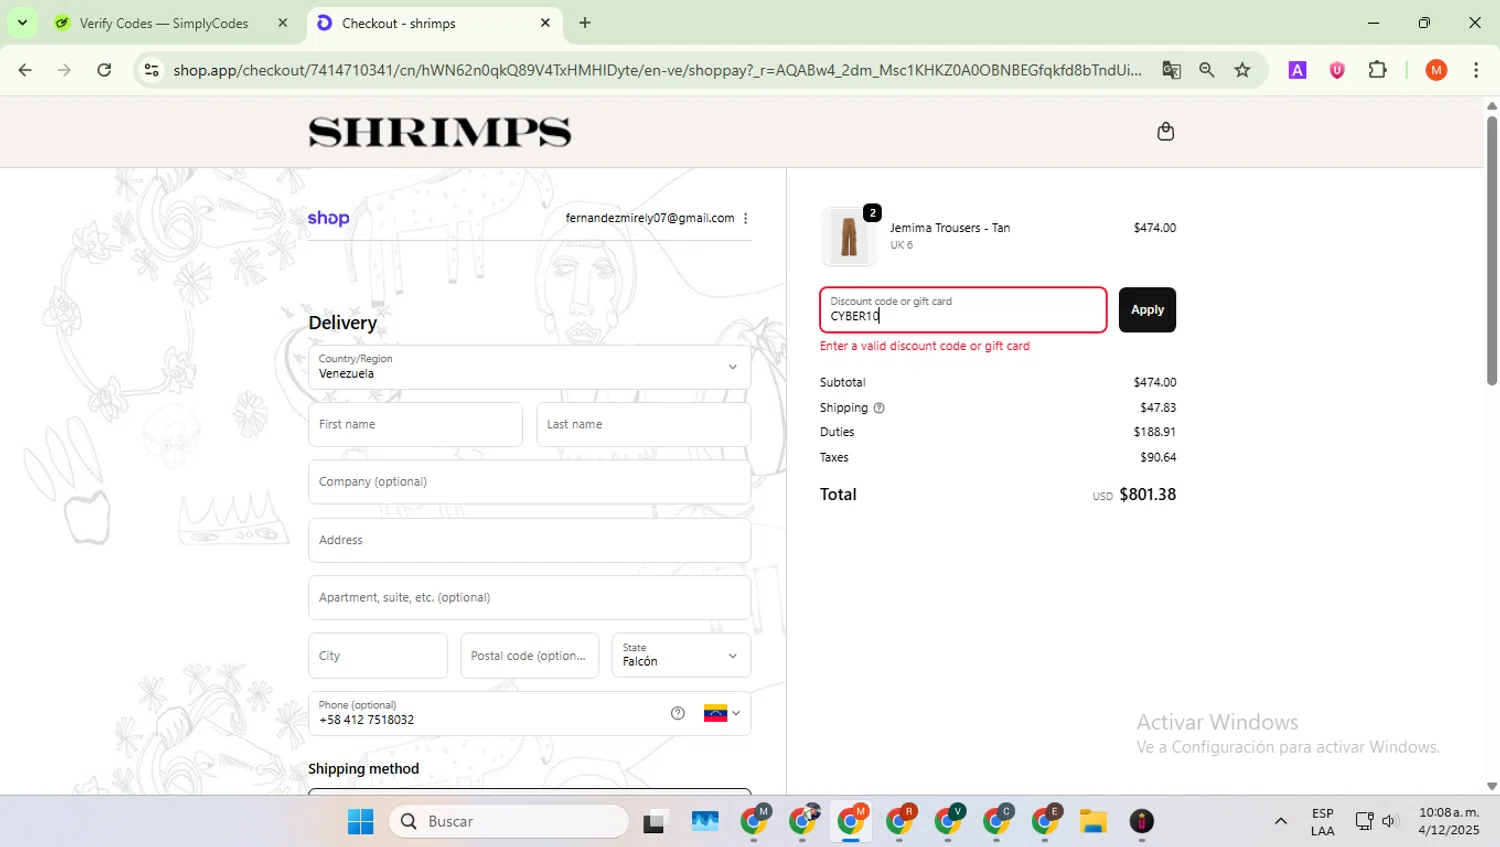This screenshot has width=1500, height=847.
Task: Open the Venezuela flag country code selector
Action: click(x=722, y=713)
